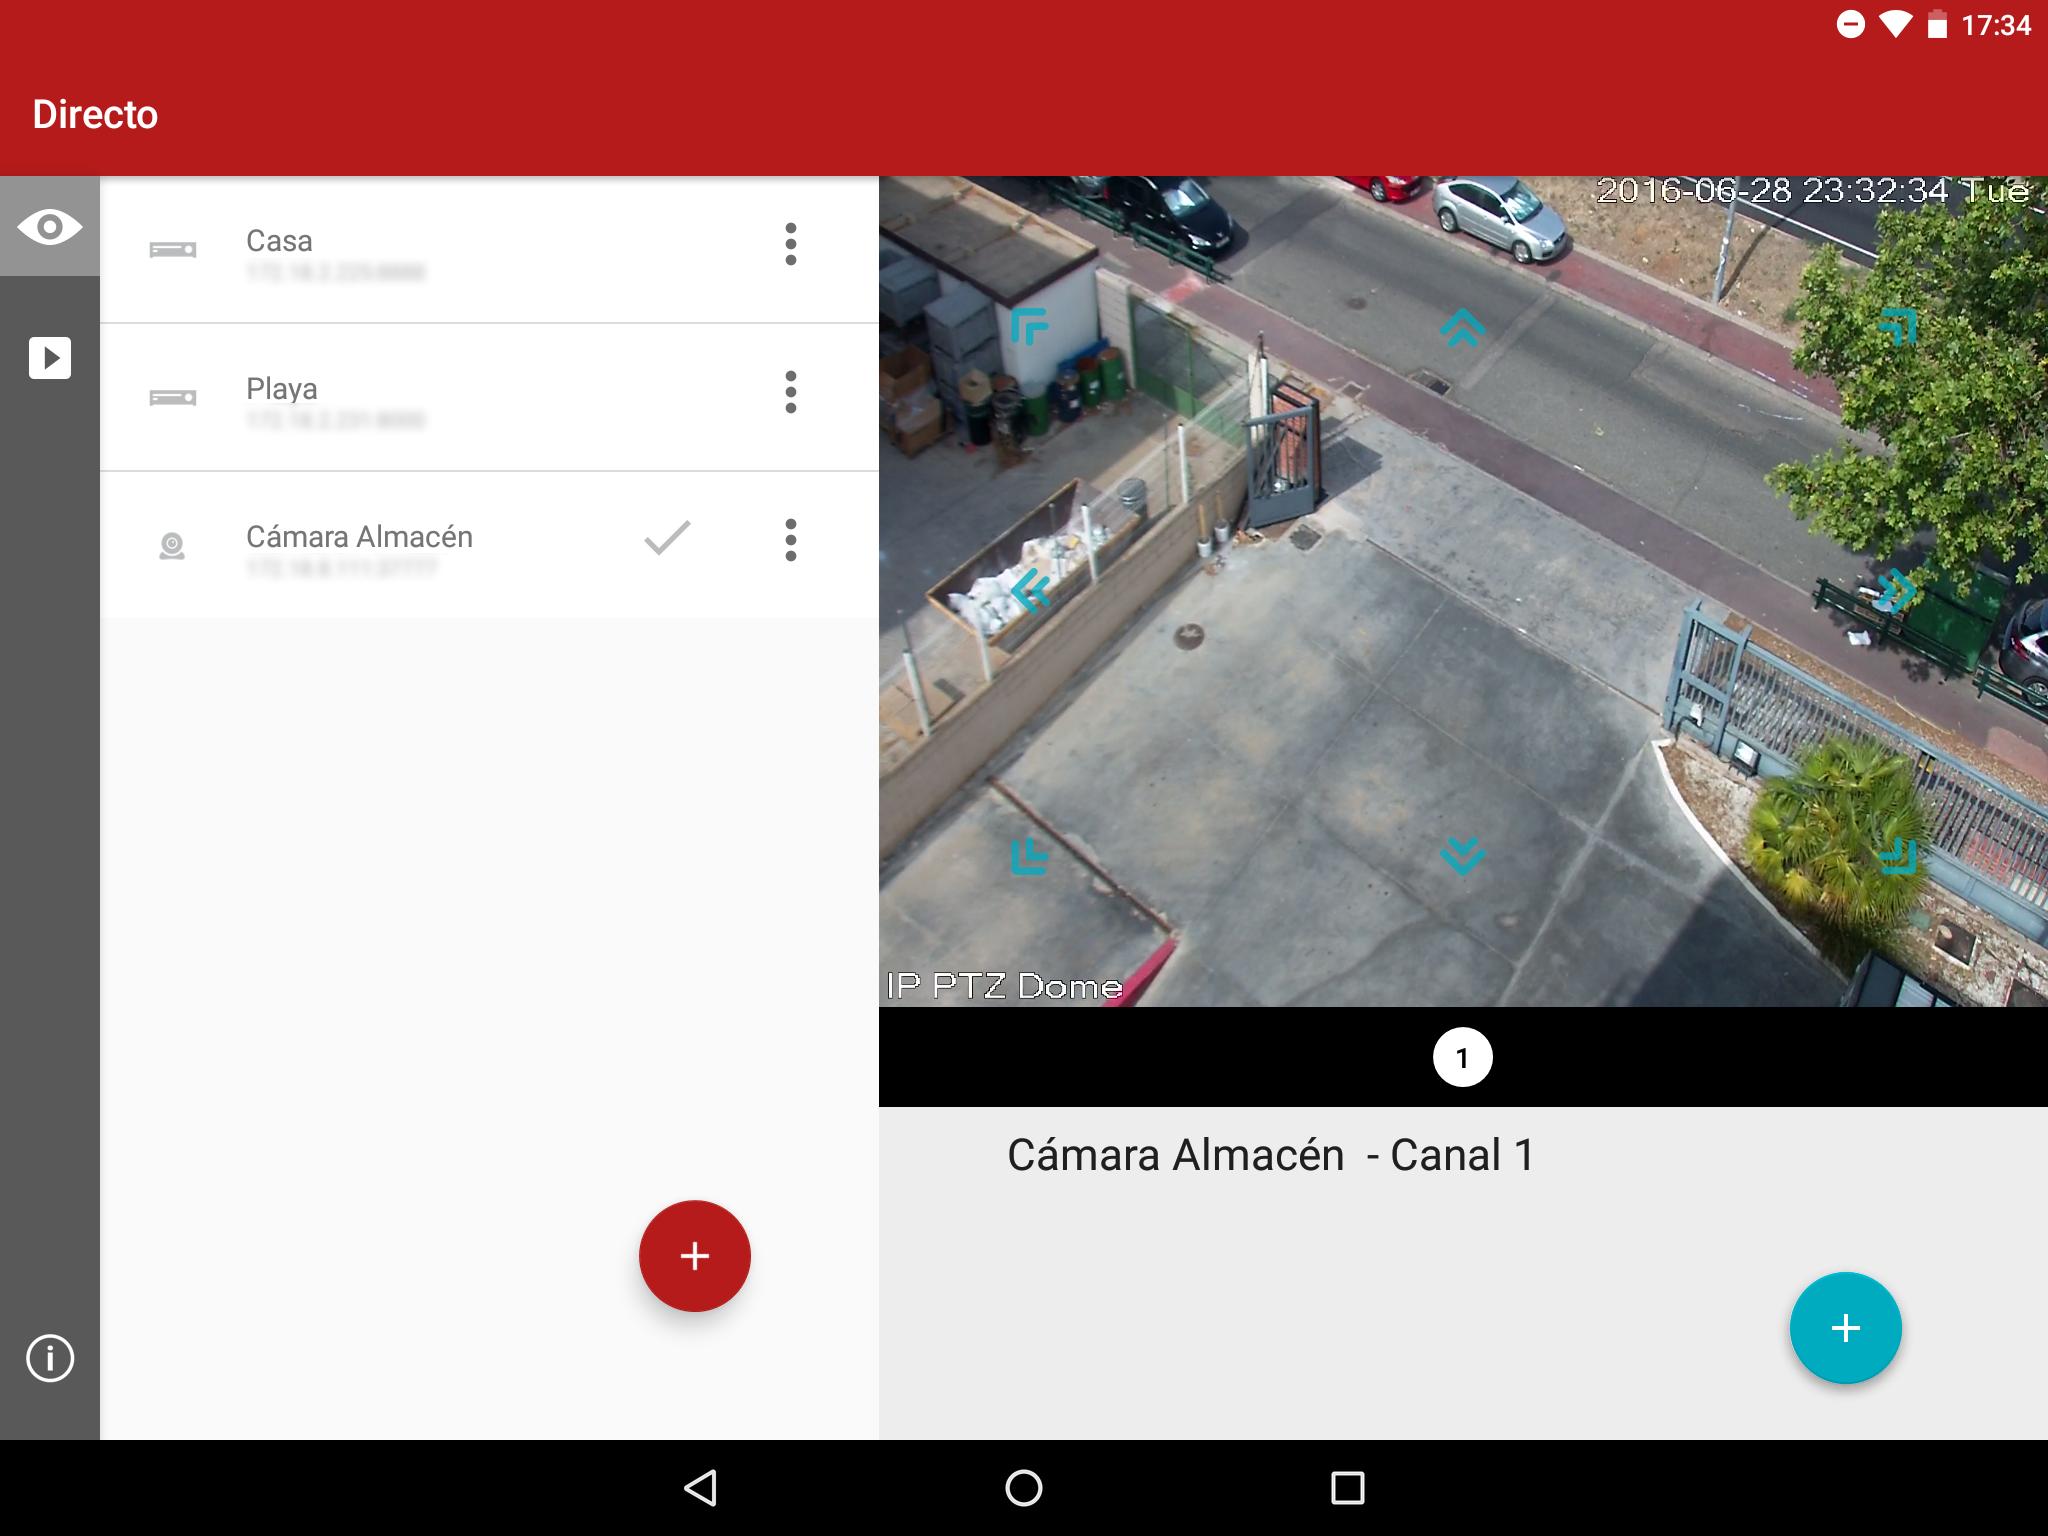Open the info icon in sidebar
The image size is (2048, 1536).
pos(49,1359)
